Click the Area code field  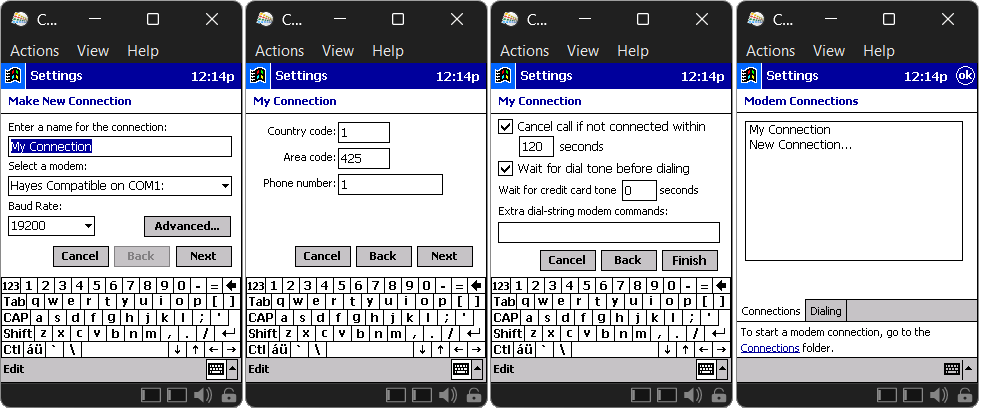click(x=363, y=158)
